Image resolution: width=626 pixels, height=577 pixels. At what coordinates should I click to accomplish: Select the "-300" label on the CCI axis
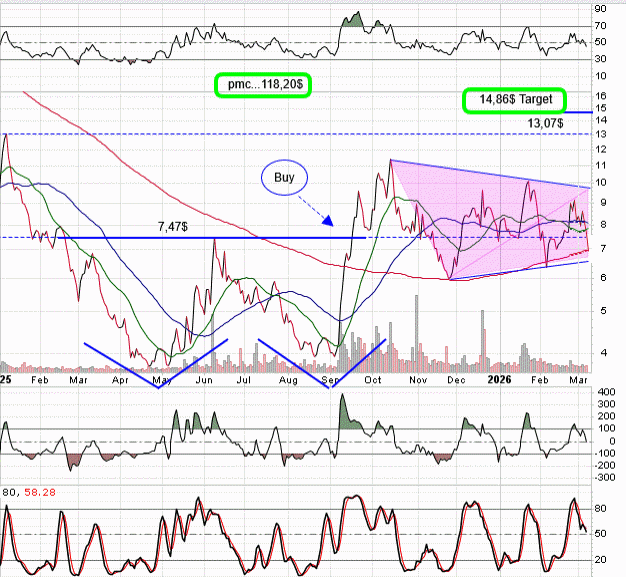[604, 478]
